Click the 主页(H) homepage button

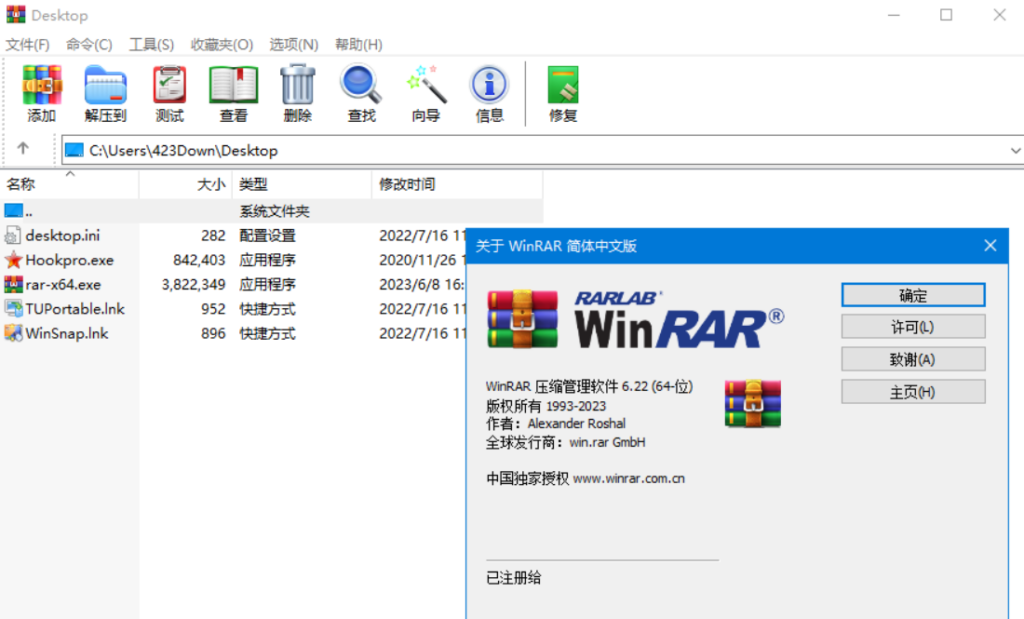912,392
